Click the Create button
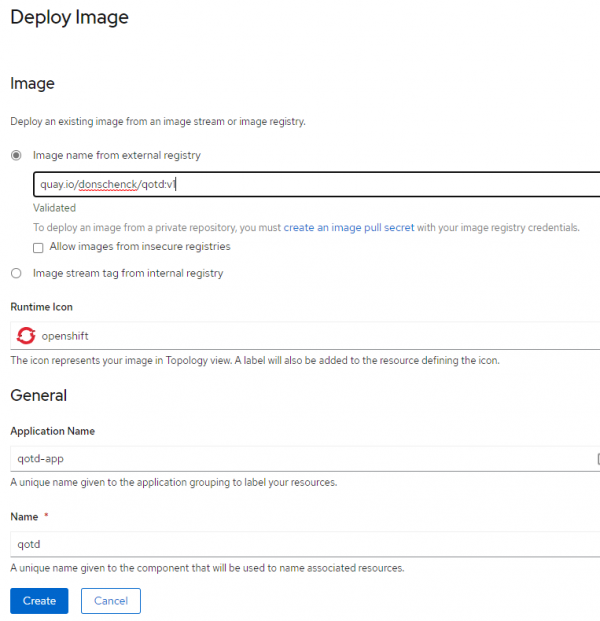600x621 pixels. point(39,600)
